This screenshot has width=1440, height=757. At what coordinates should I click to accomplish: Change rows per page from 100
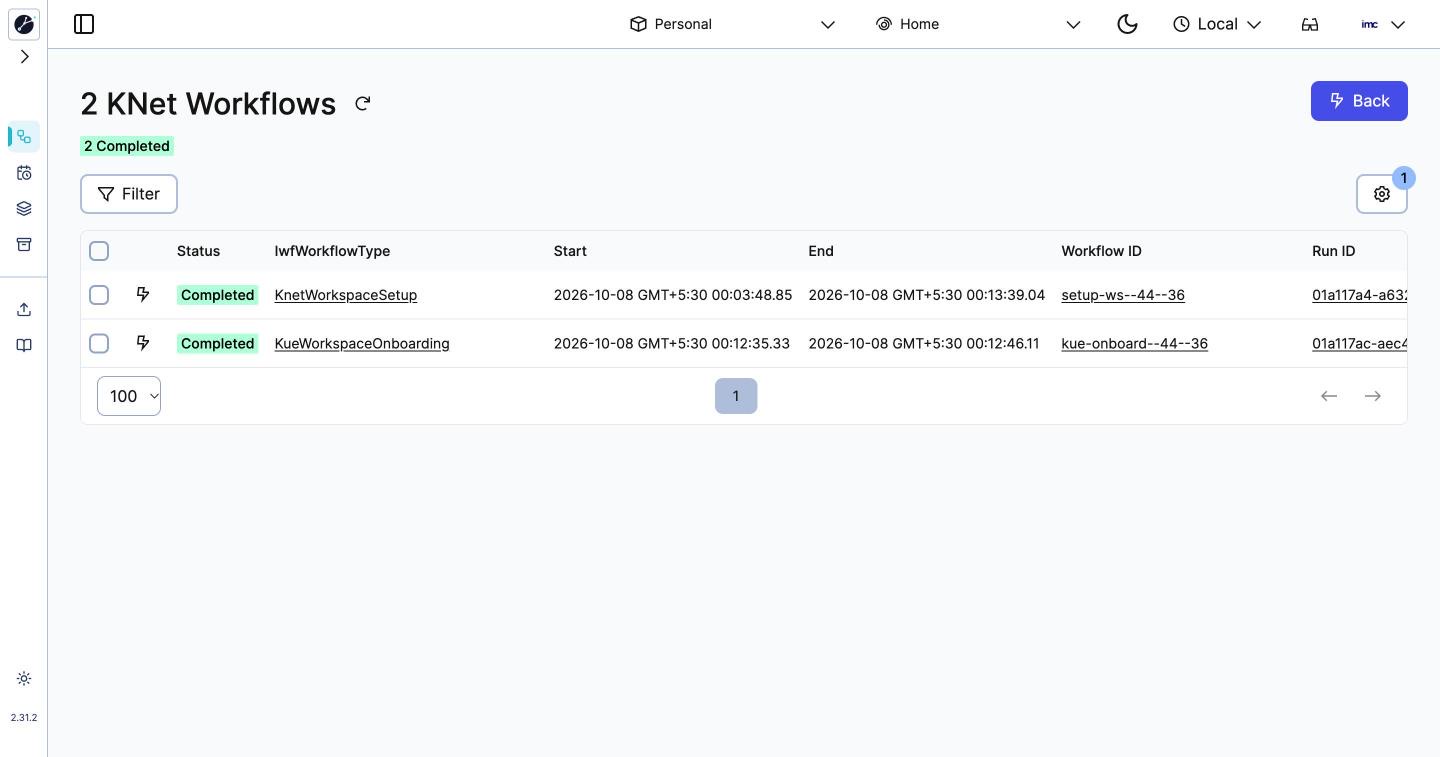129,396
